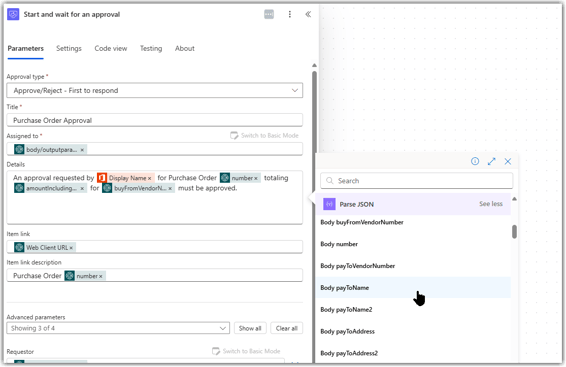The width and height of the screenshot is (566, 367).
Task: Click the buyFromVendorN token icon
Action: coord(107,188)
